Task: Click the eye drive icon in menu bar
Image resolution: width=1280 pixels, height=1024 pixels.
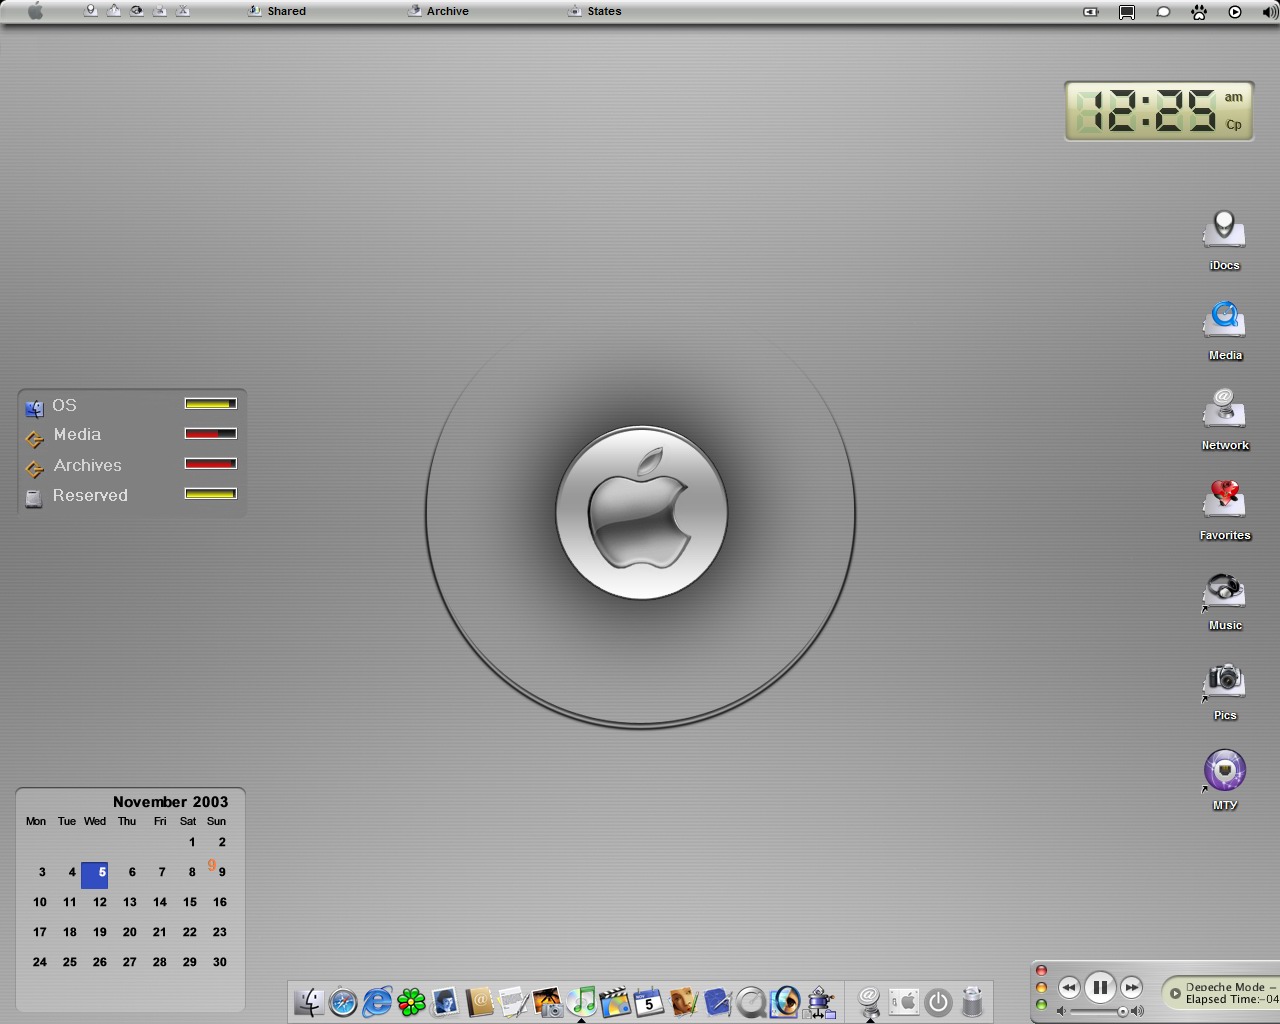Action: point(137,11)
